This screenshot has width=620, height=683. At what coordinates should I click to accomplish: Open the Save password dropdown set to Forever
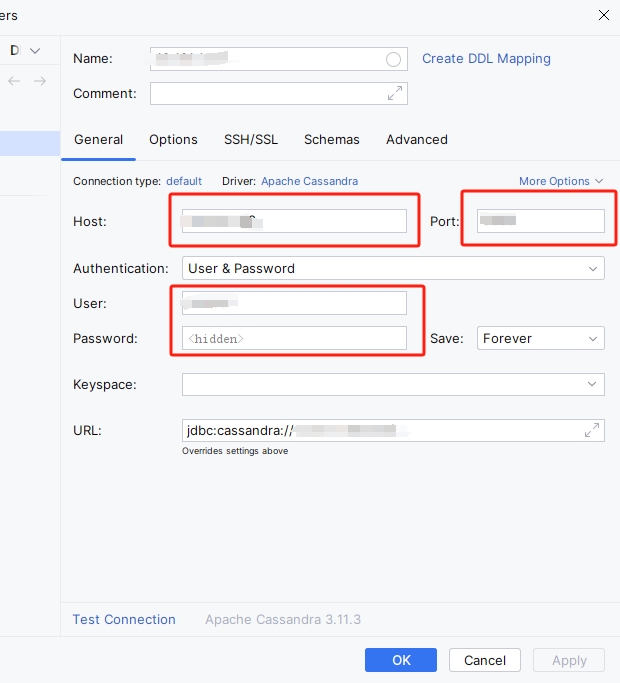click(x=540, y=338)
